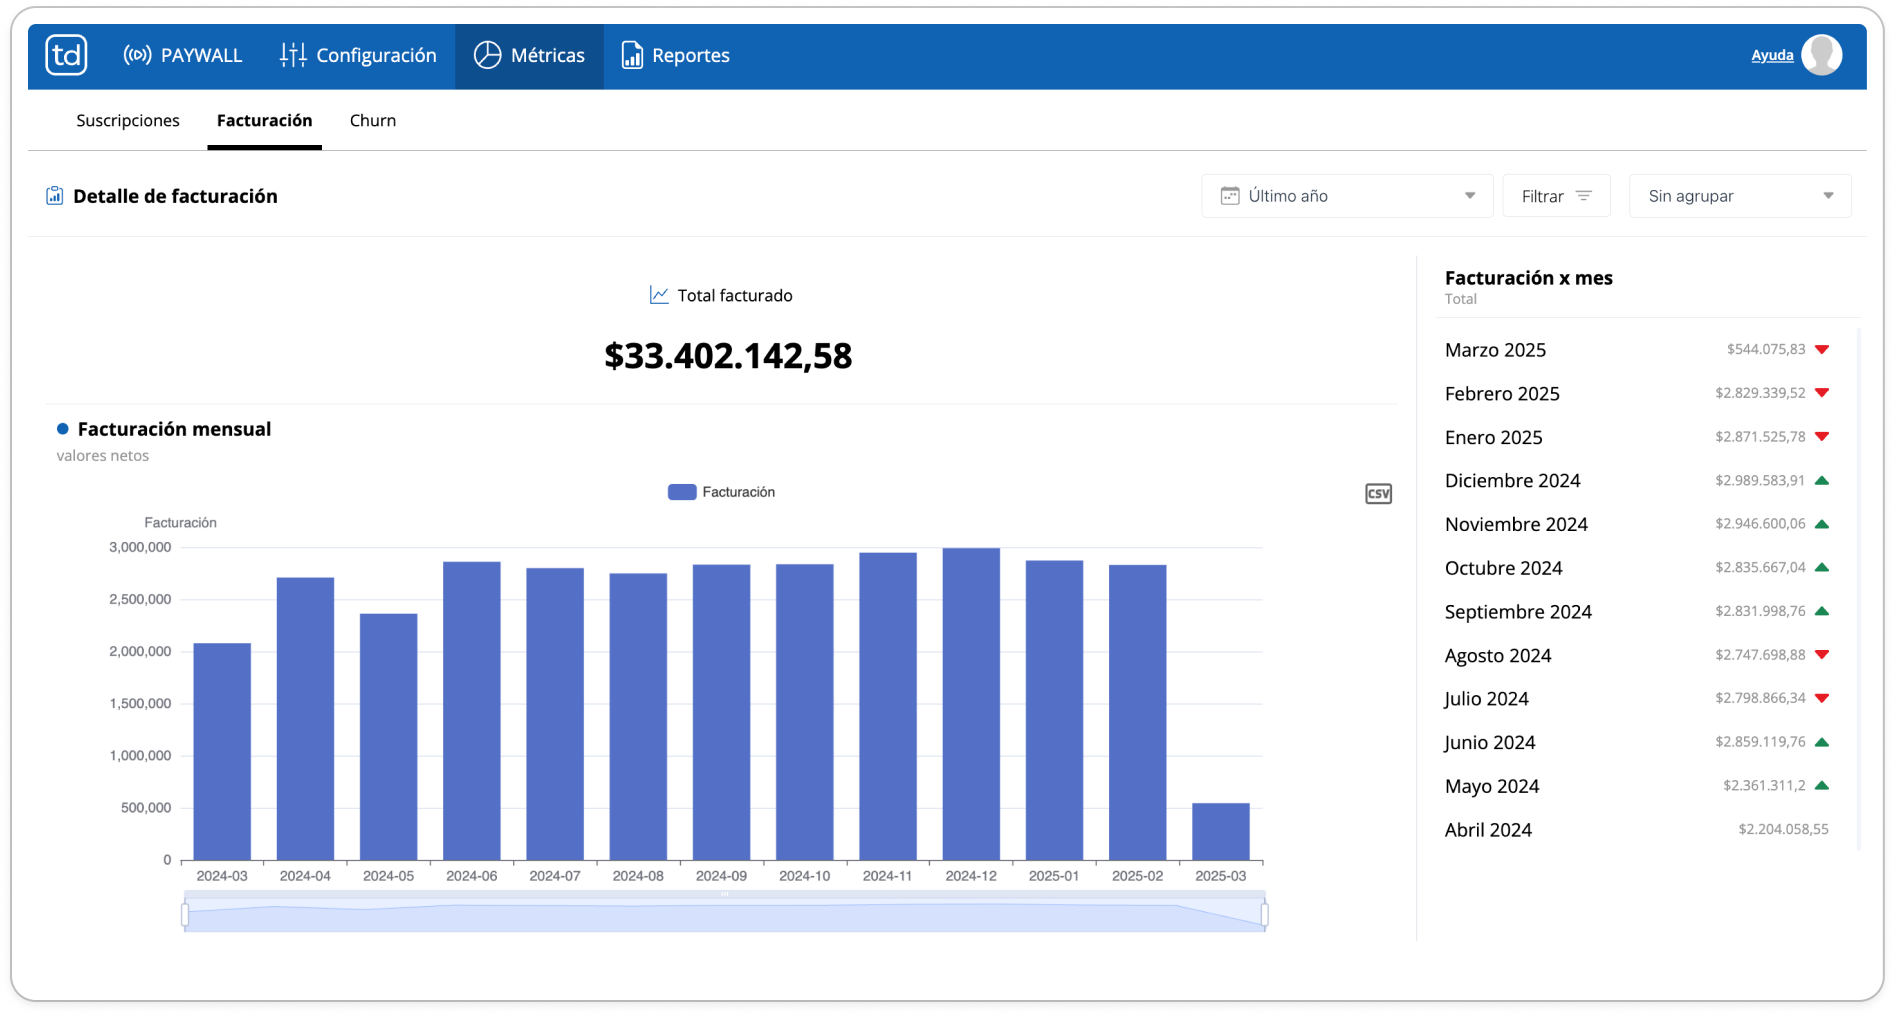Open the Configuración menu
Viewport: 1895px width, 1016px height.
click(x=358, y=55)
